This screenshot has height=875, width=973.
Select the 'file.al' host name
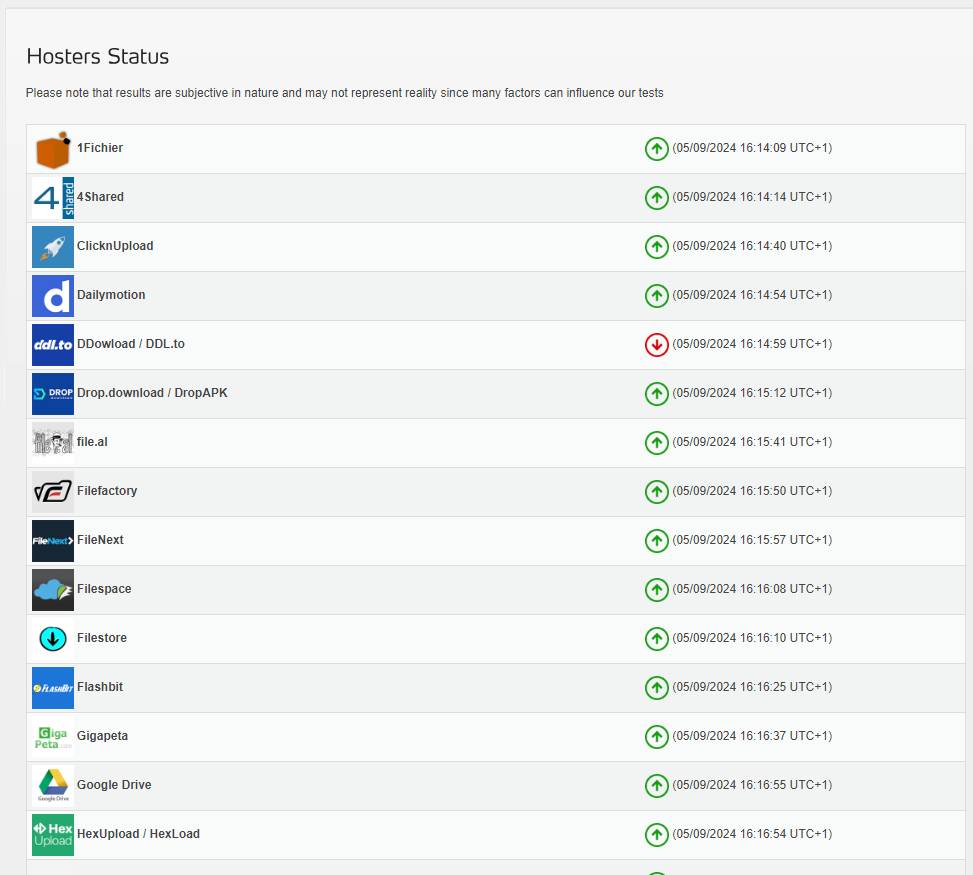tap(92, 442)
